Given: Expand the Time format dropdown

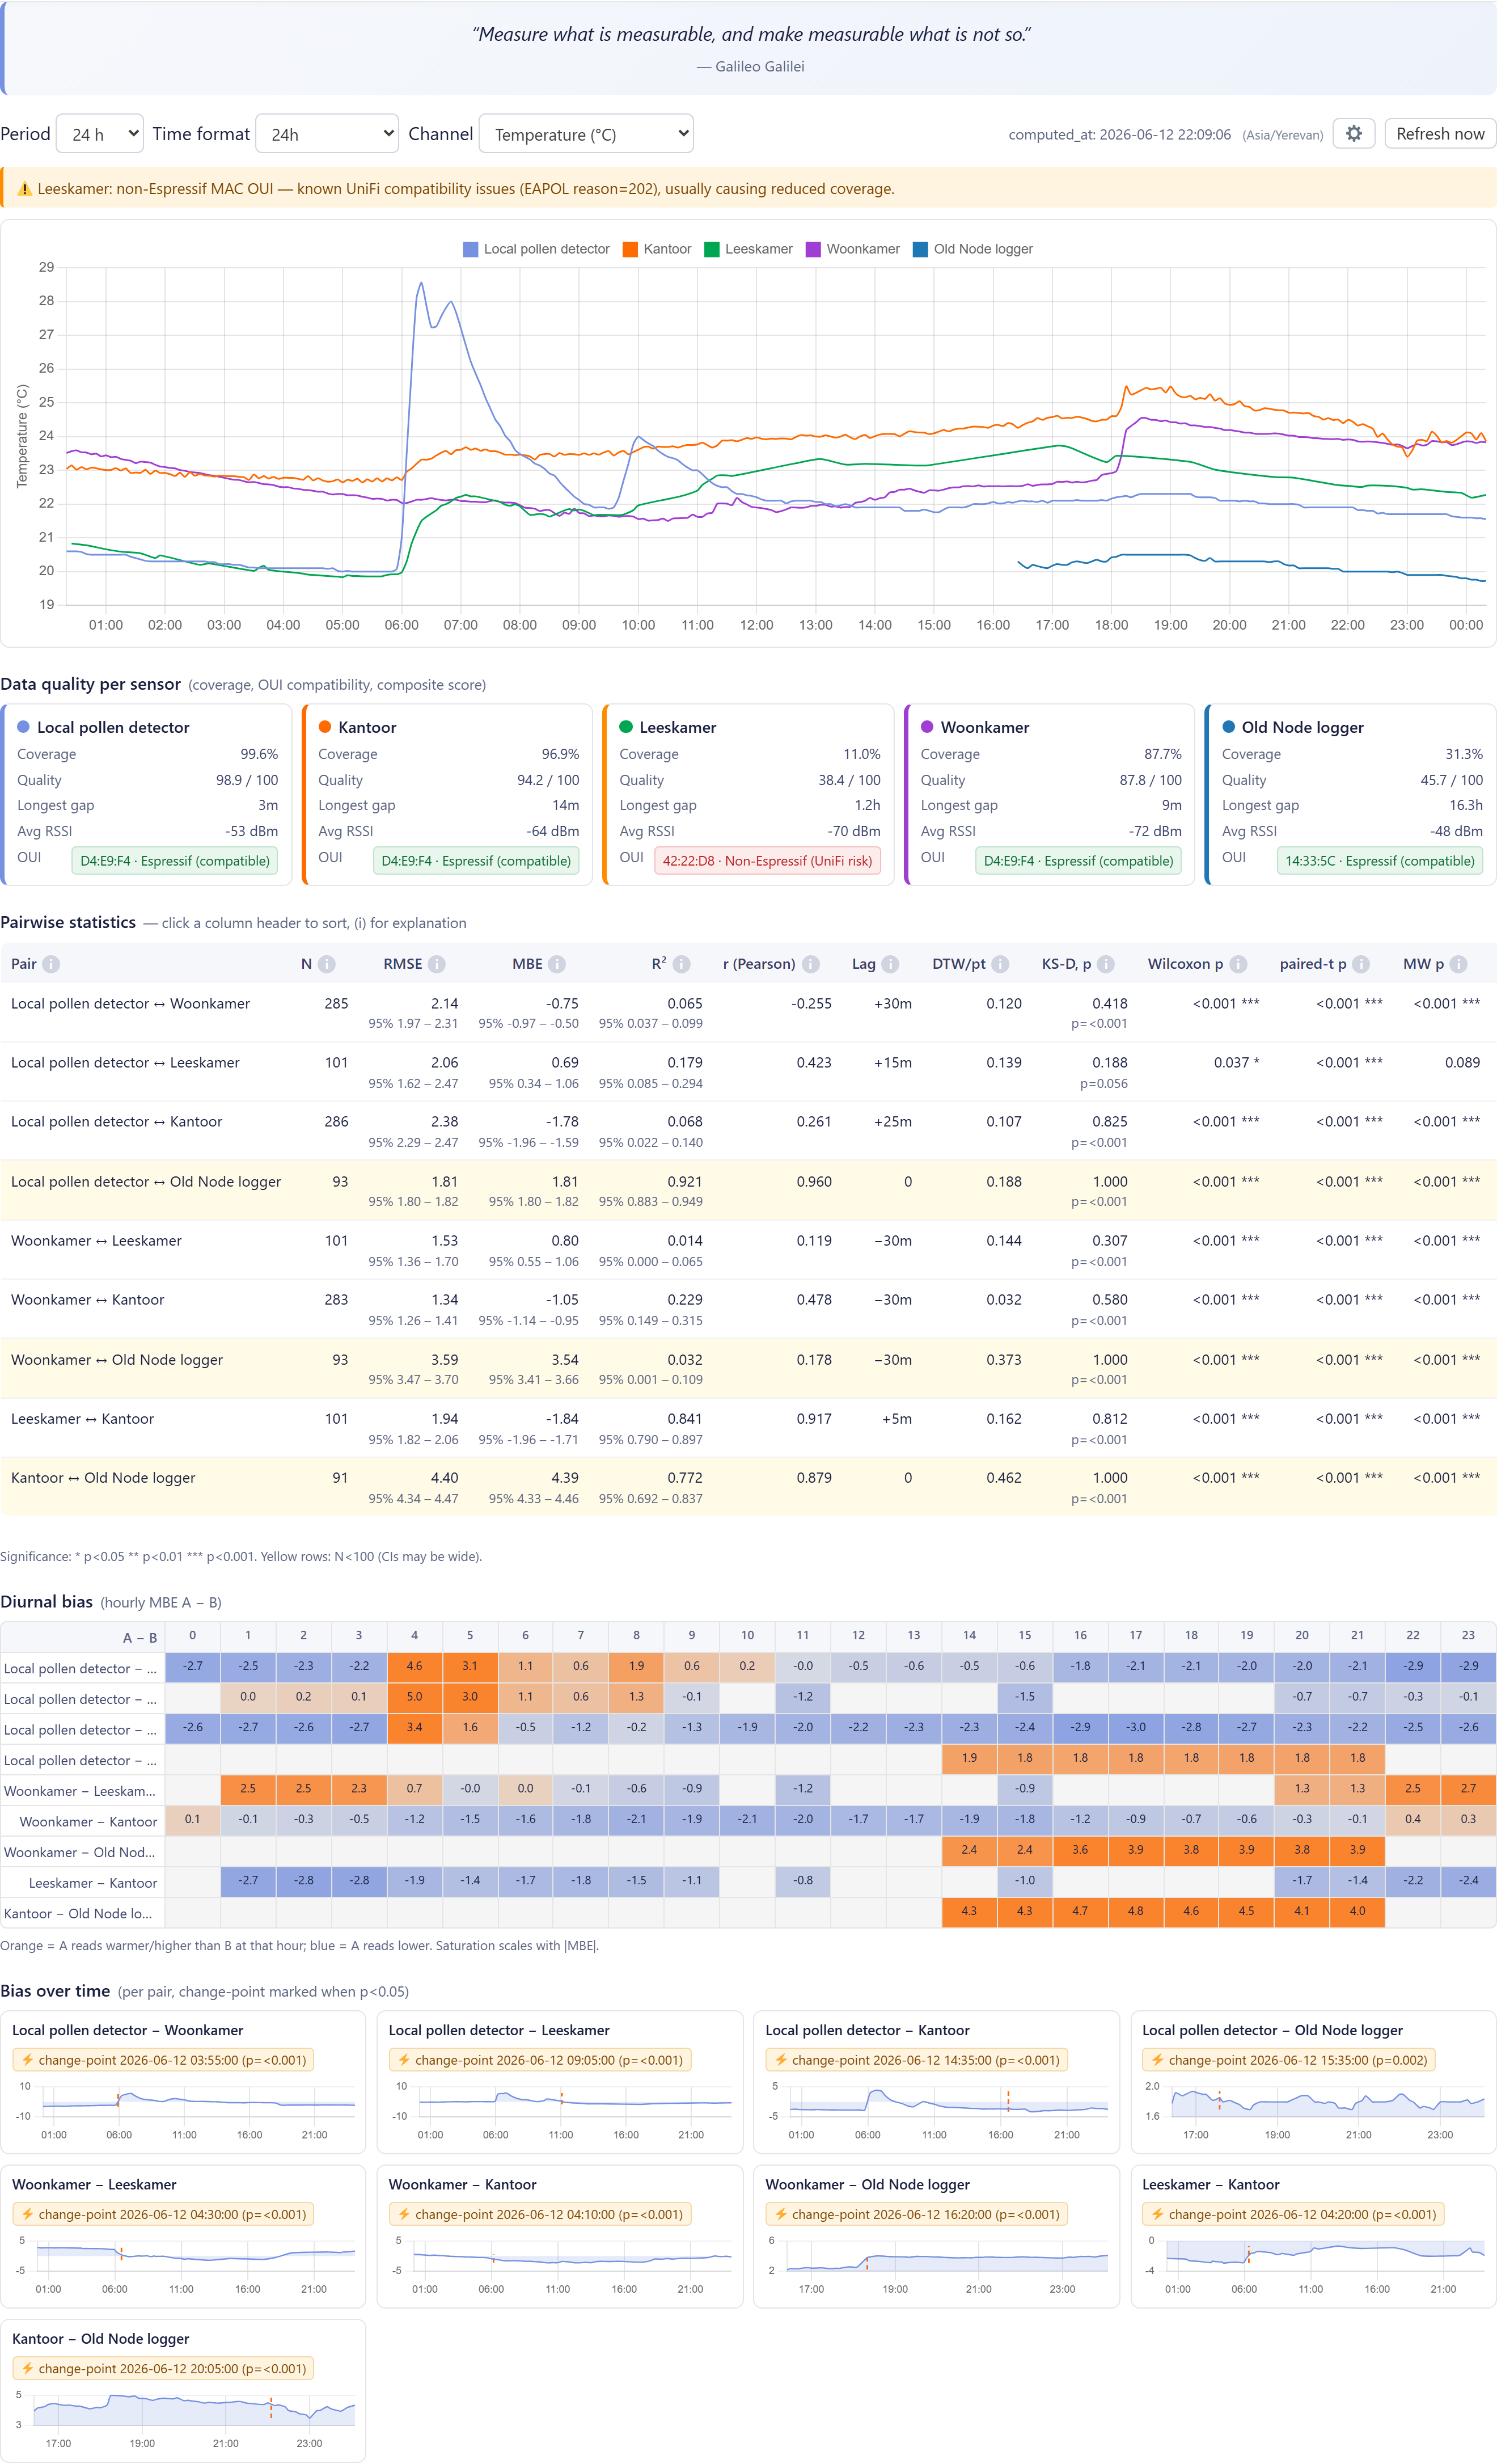Looking at the screenshot, I should (328, 134).
